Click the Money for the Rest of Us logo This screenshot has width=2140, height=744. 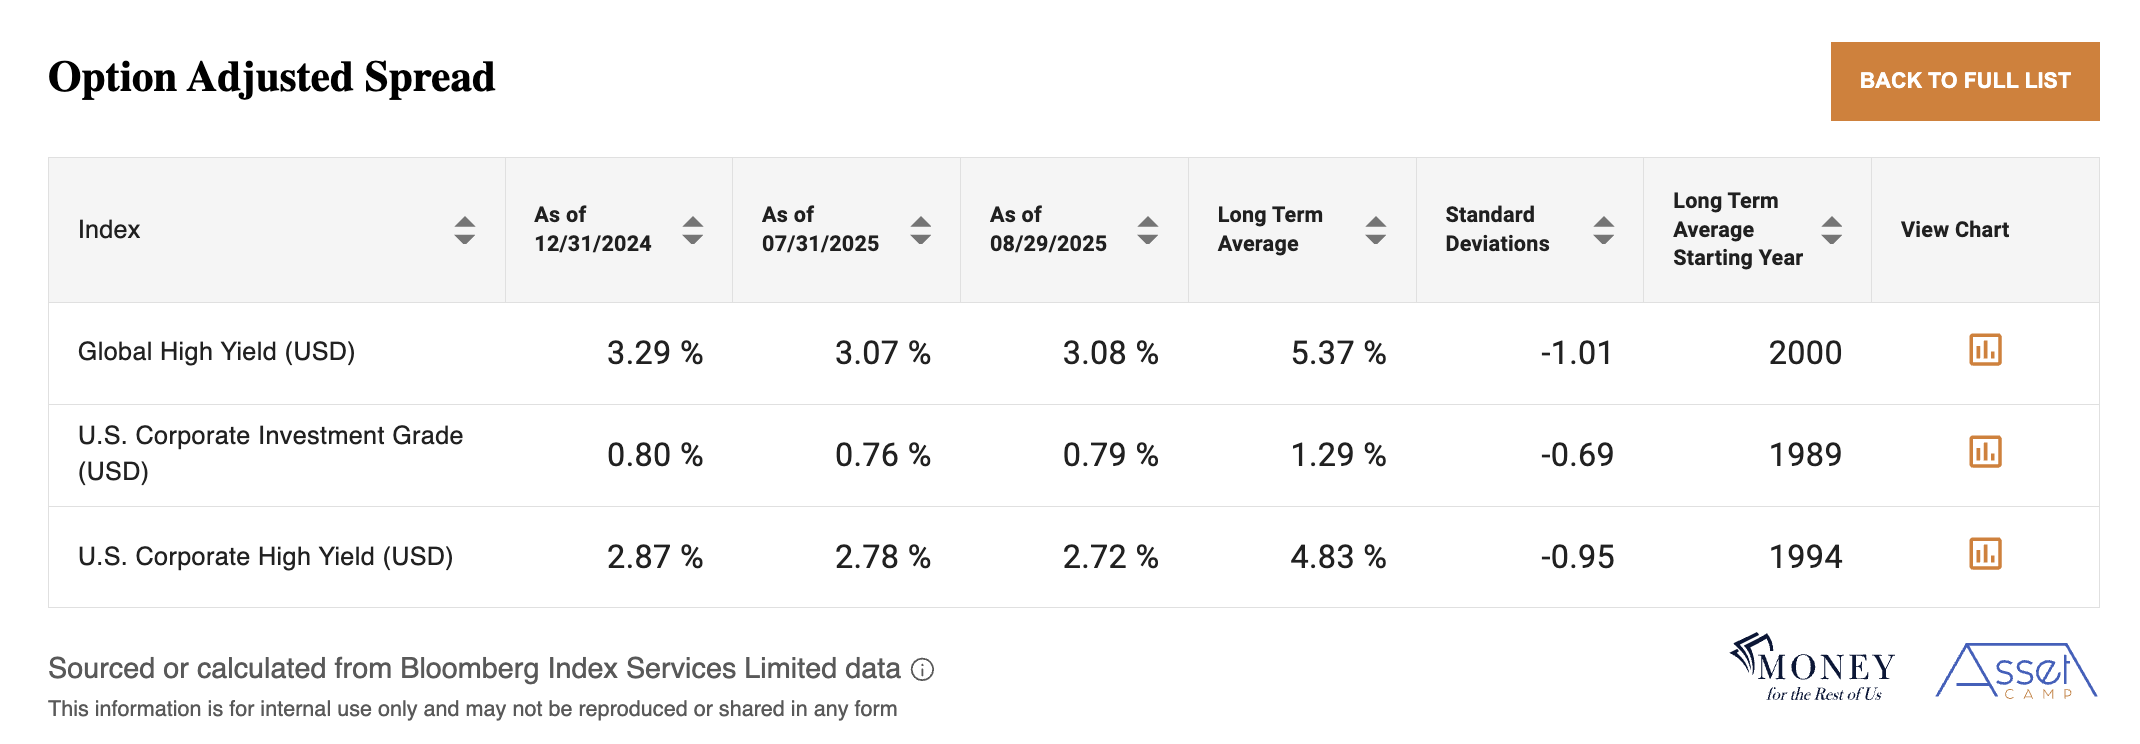click(x=1812, y=668)
